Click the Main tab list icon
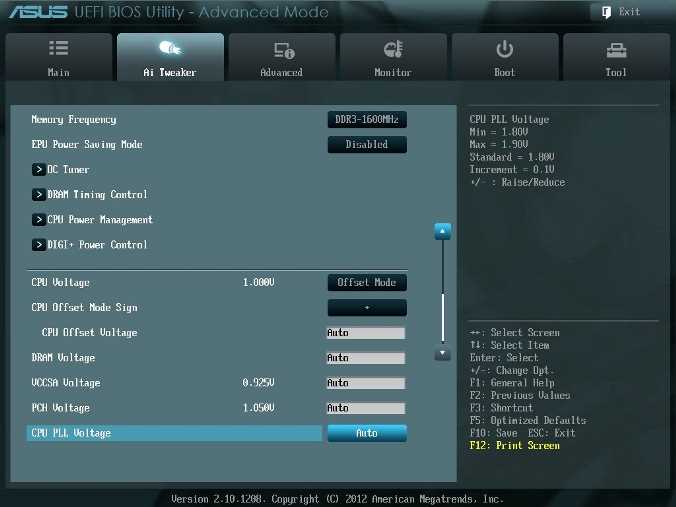Screen dimensions: 676x507 tap(59, 48)
